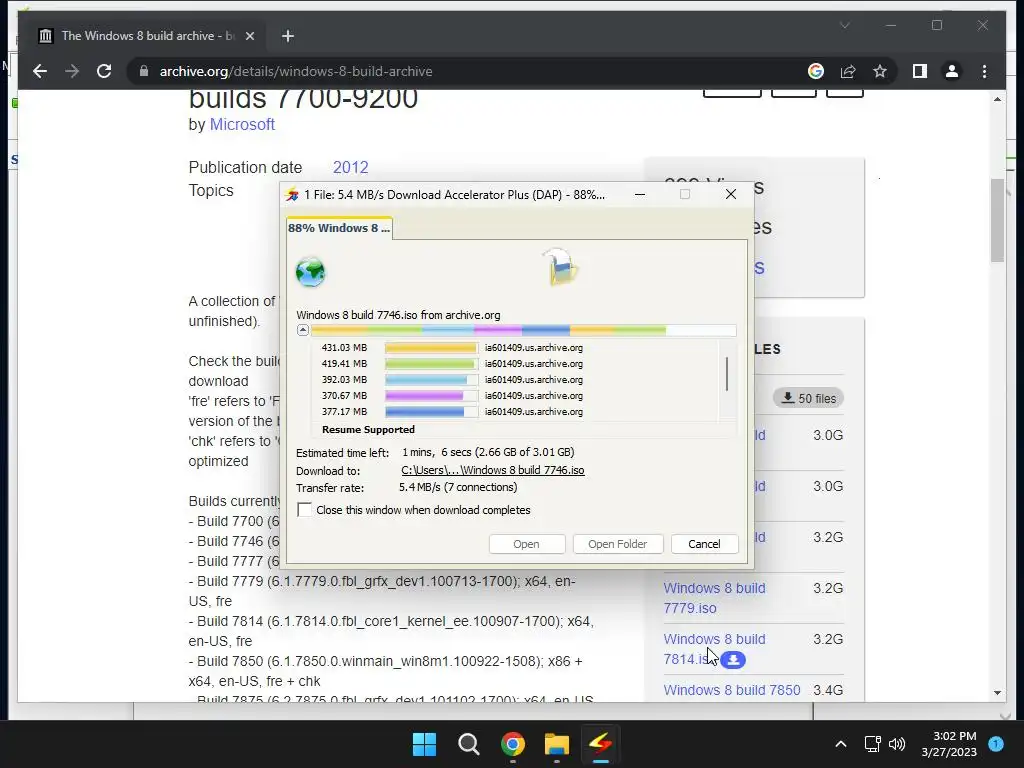Screen dimensions: 1024x768
Task: Click the browser page vertical scrollbar
Action: pyautogui.click(x=997, y=219)
